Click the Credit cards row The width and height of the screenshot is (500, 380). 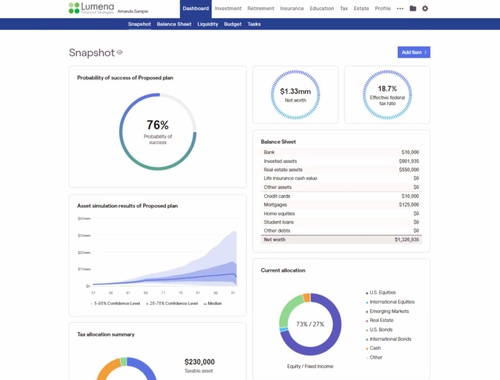(341, 196)
